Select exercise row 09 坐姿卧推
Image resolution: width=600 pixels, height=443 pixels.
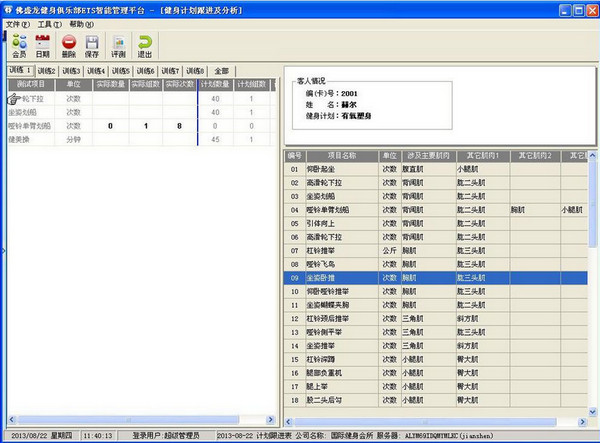435,278
